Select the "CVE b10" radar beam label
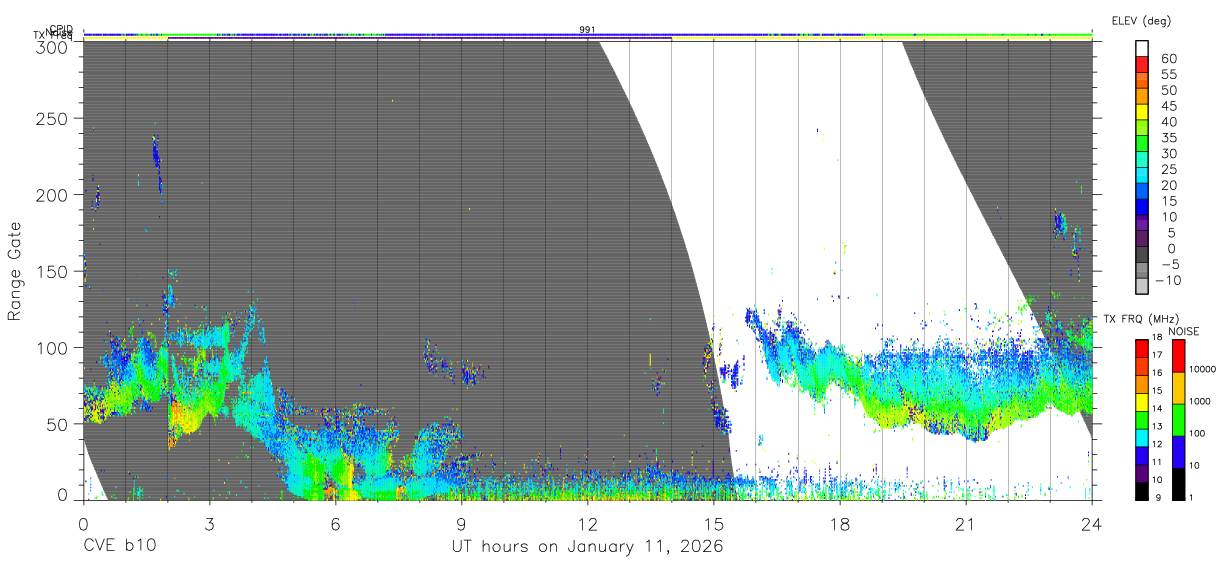Image resolution: width=1228 pixels, height=567 pixels. point(119,546)
